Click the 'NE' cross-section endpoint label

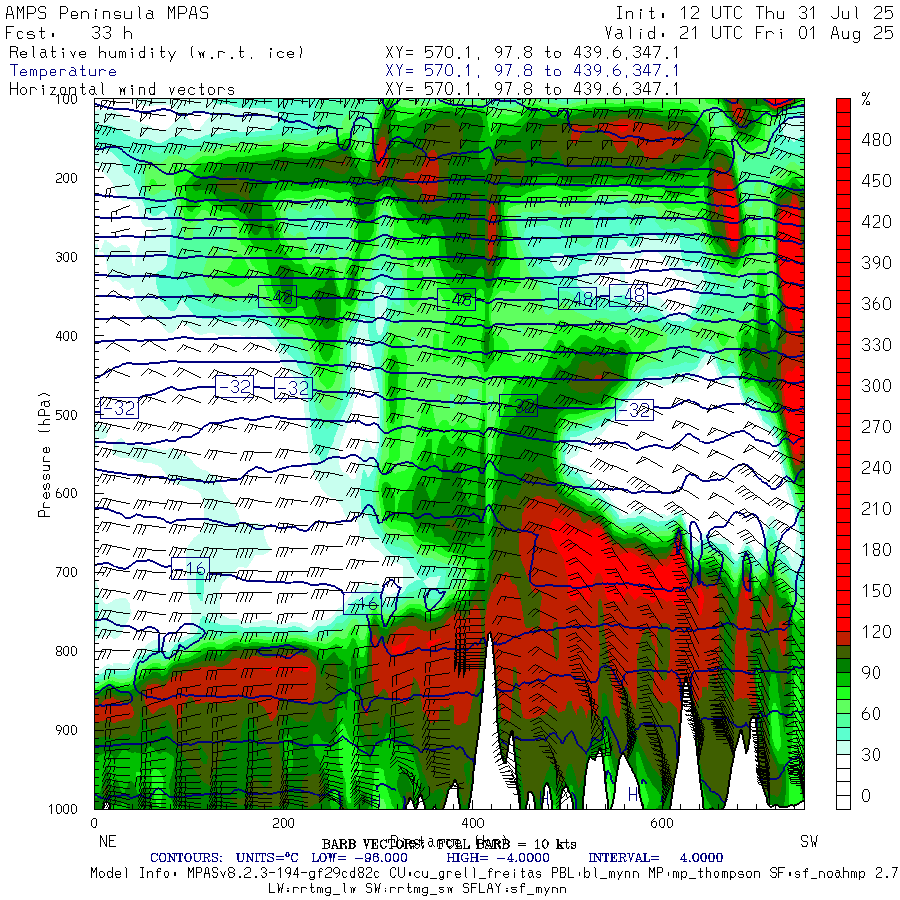107,841
